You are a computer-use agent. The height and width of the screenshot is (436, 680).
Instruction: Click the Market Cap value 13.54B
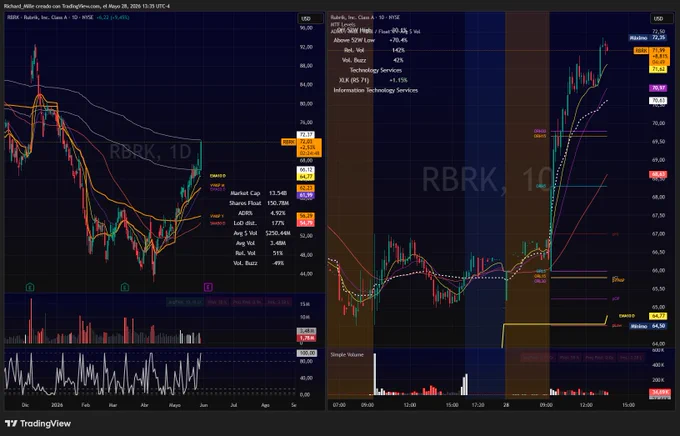278,193
